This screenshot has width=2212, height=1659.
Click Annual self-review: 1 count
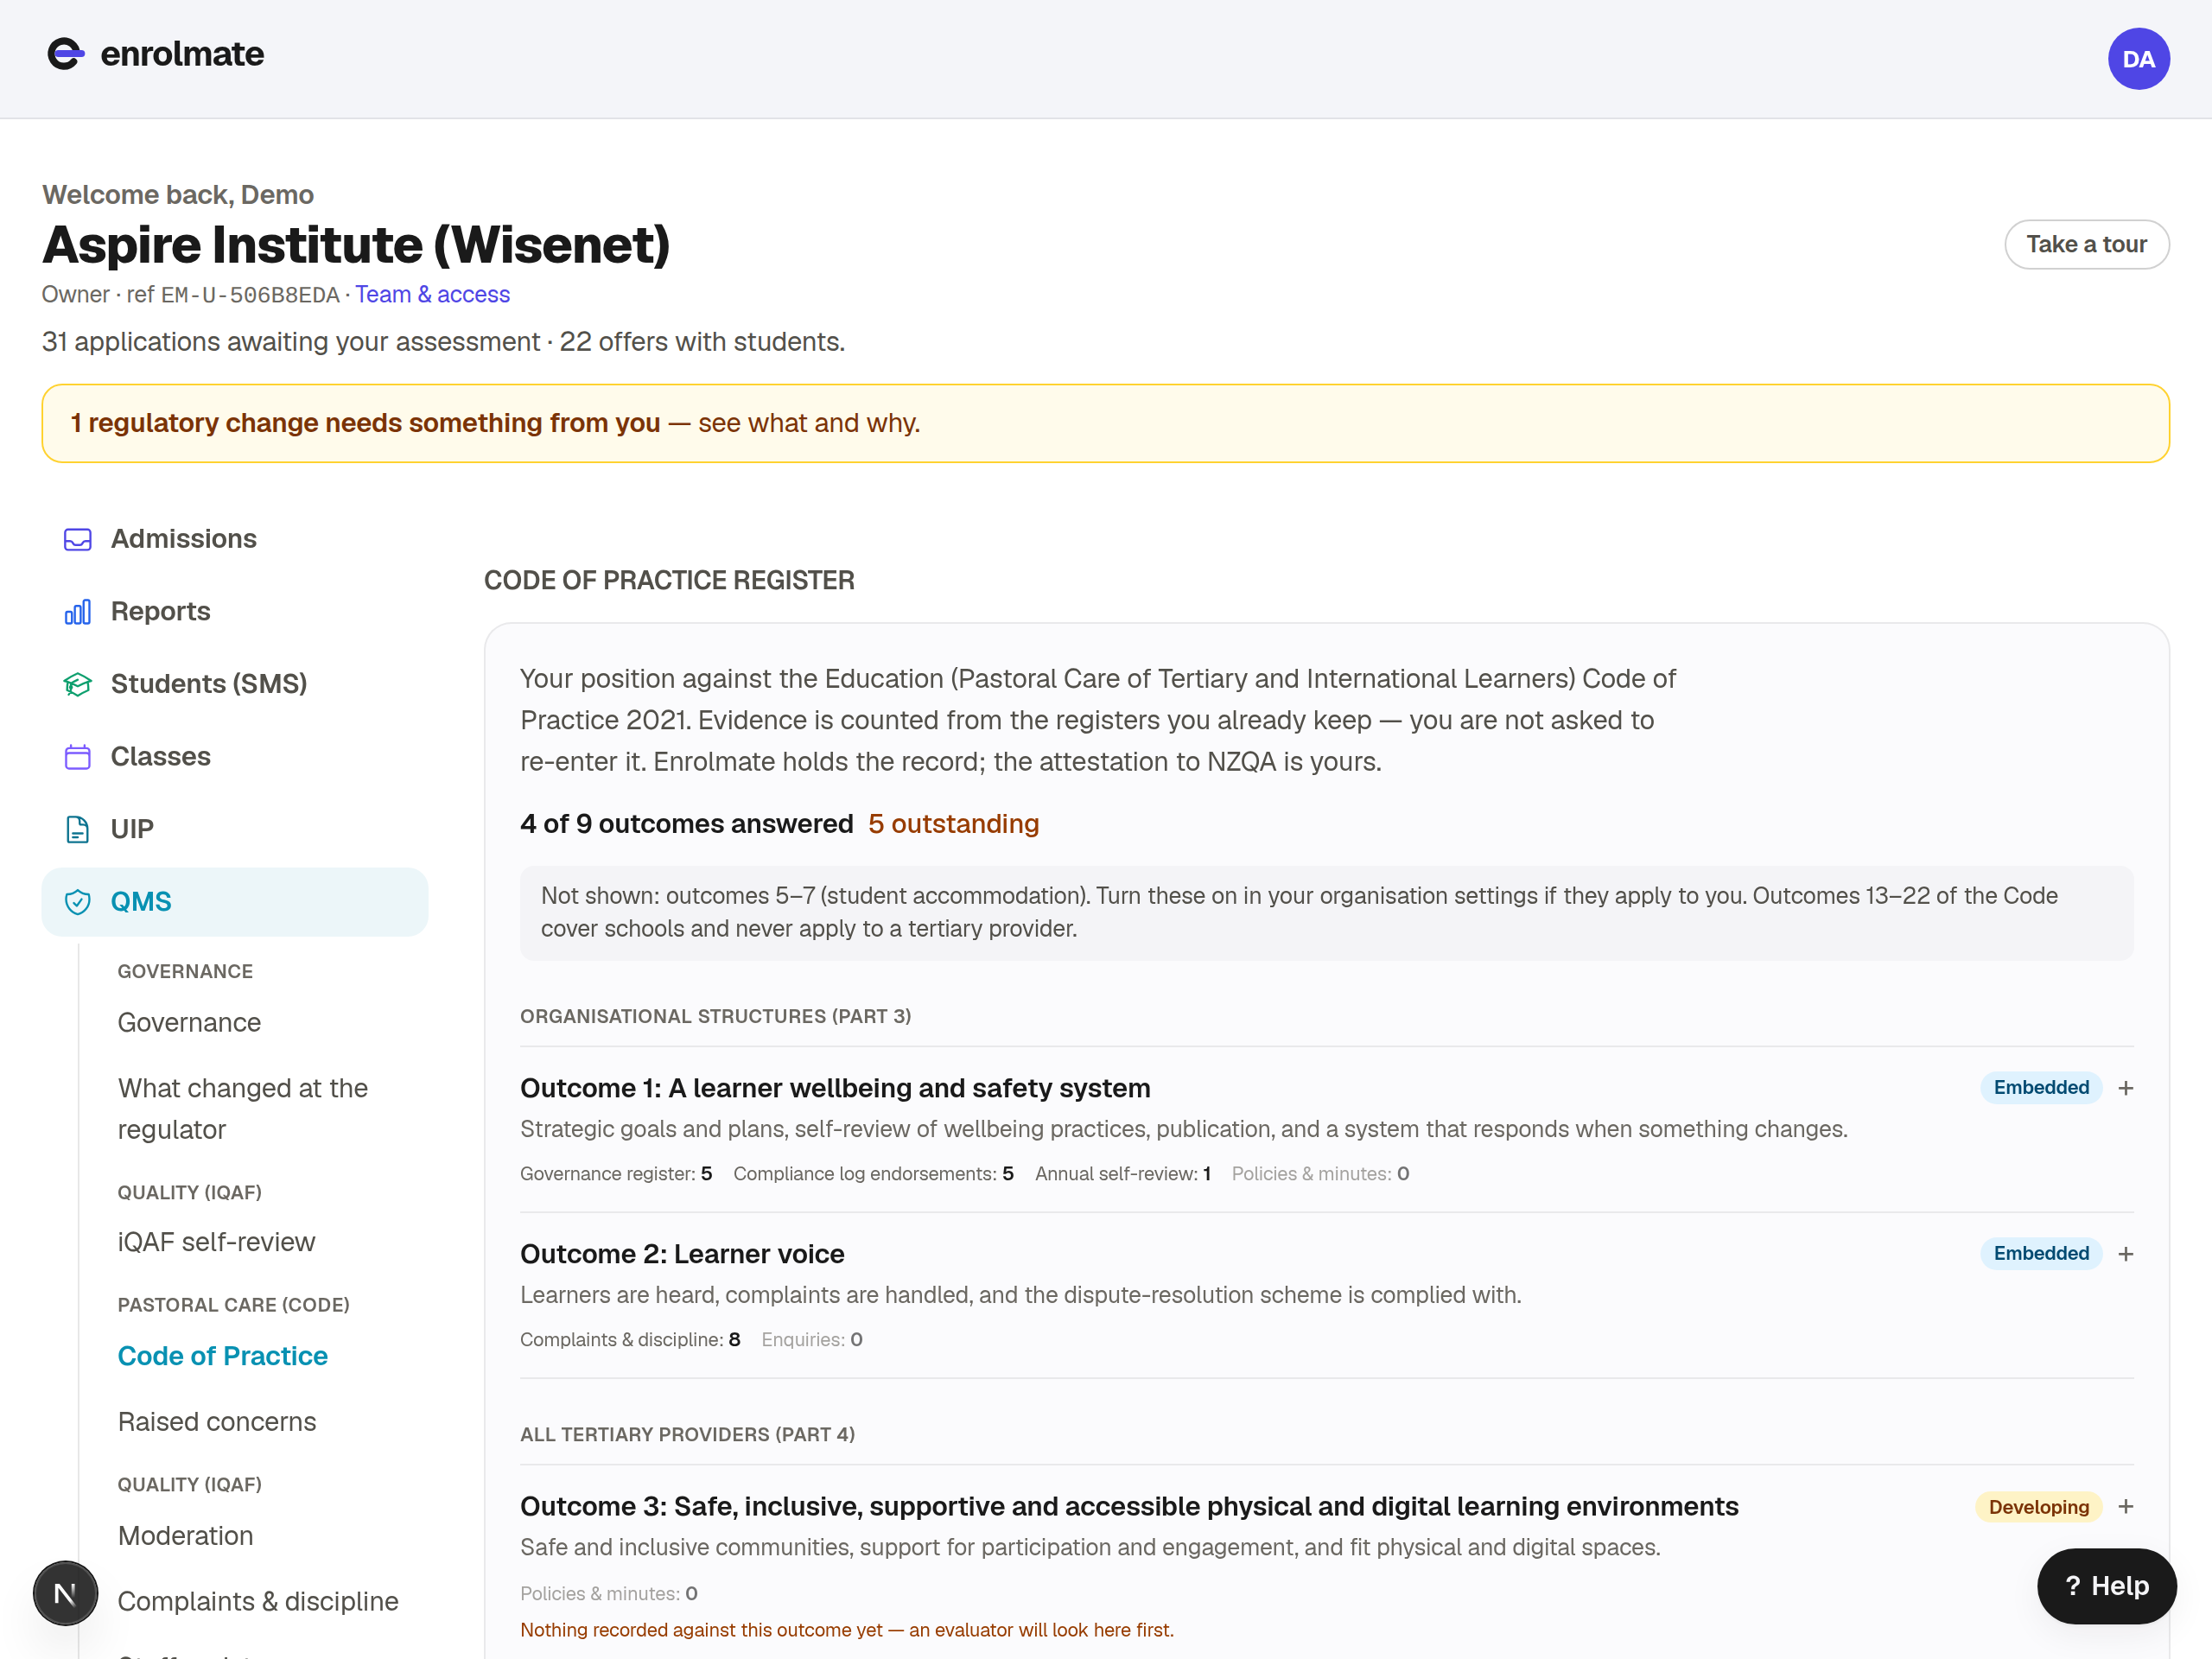click(1123, 1174)
